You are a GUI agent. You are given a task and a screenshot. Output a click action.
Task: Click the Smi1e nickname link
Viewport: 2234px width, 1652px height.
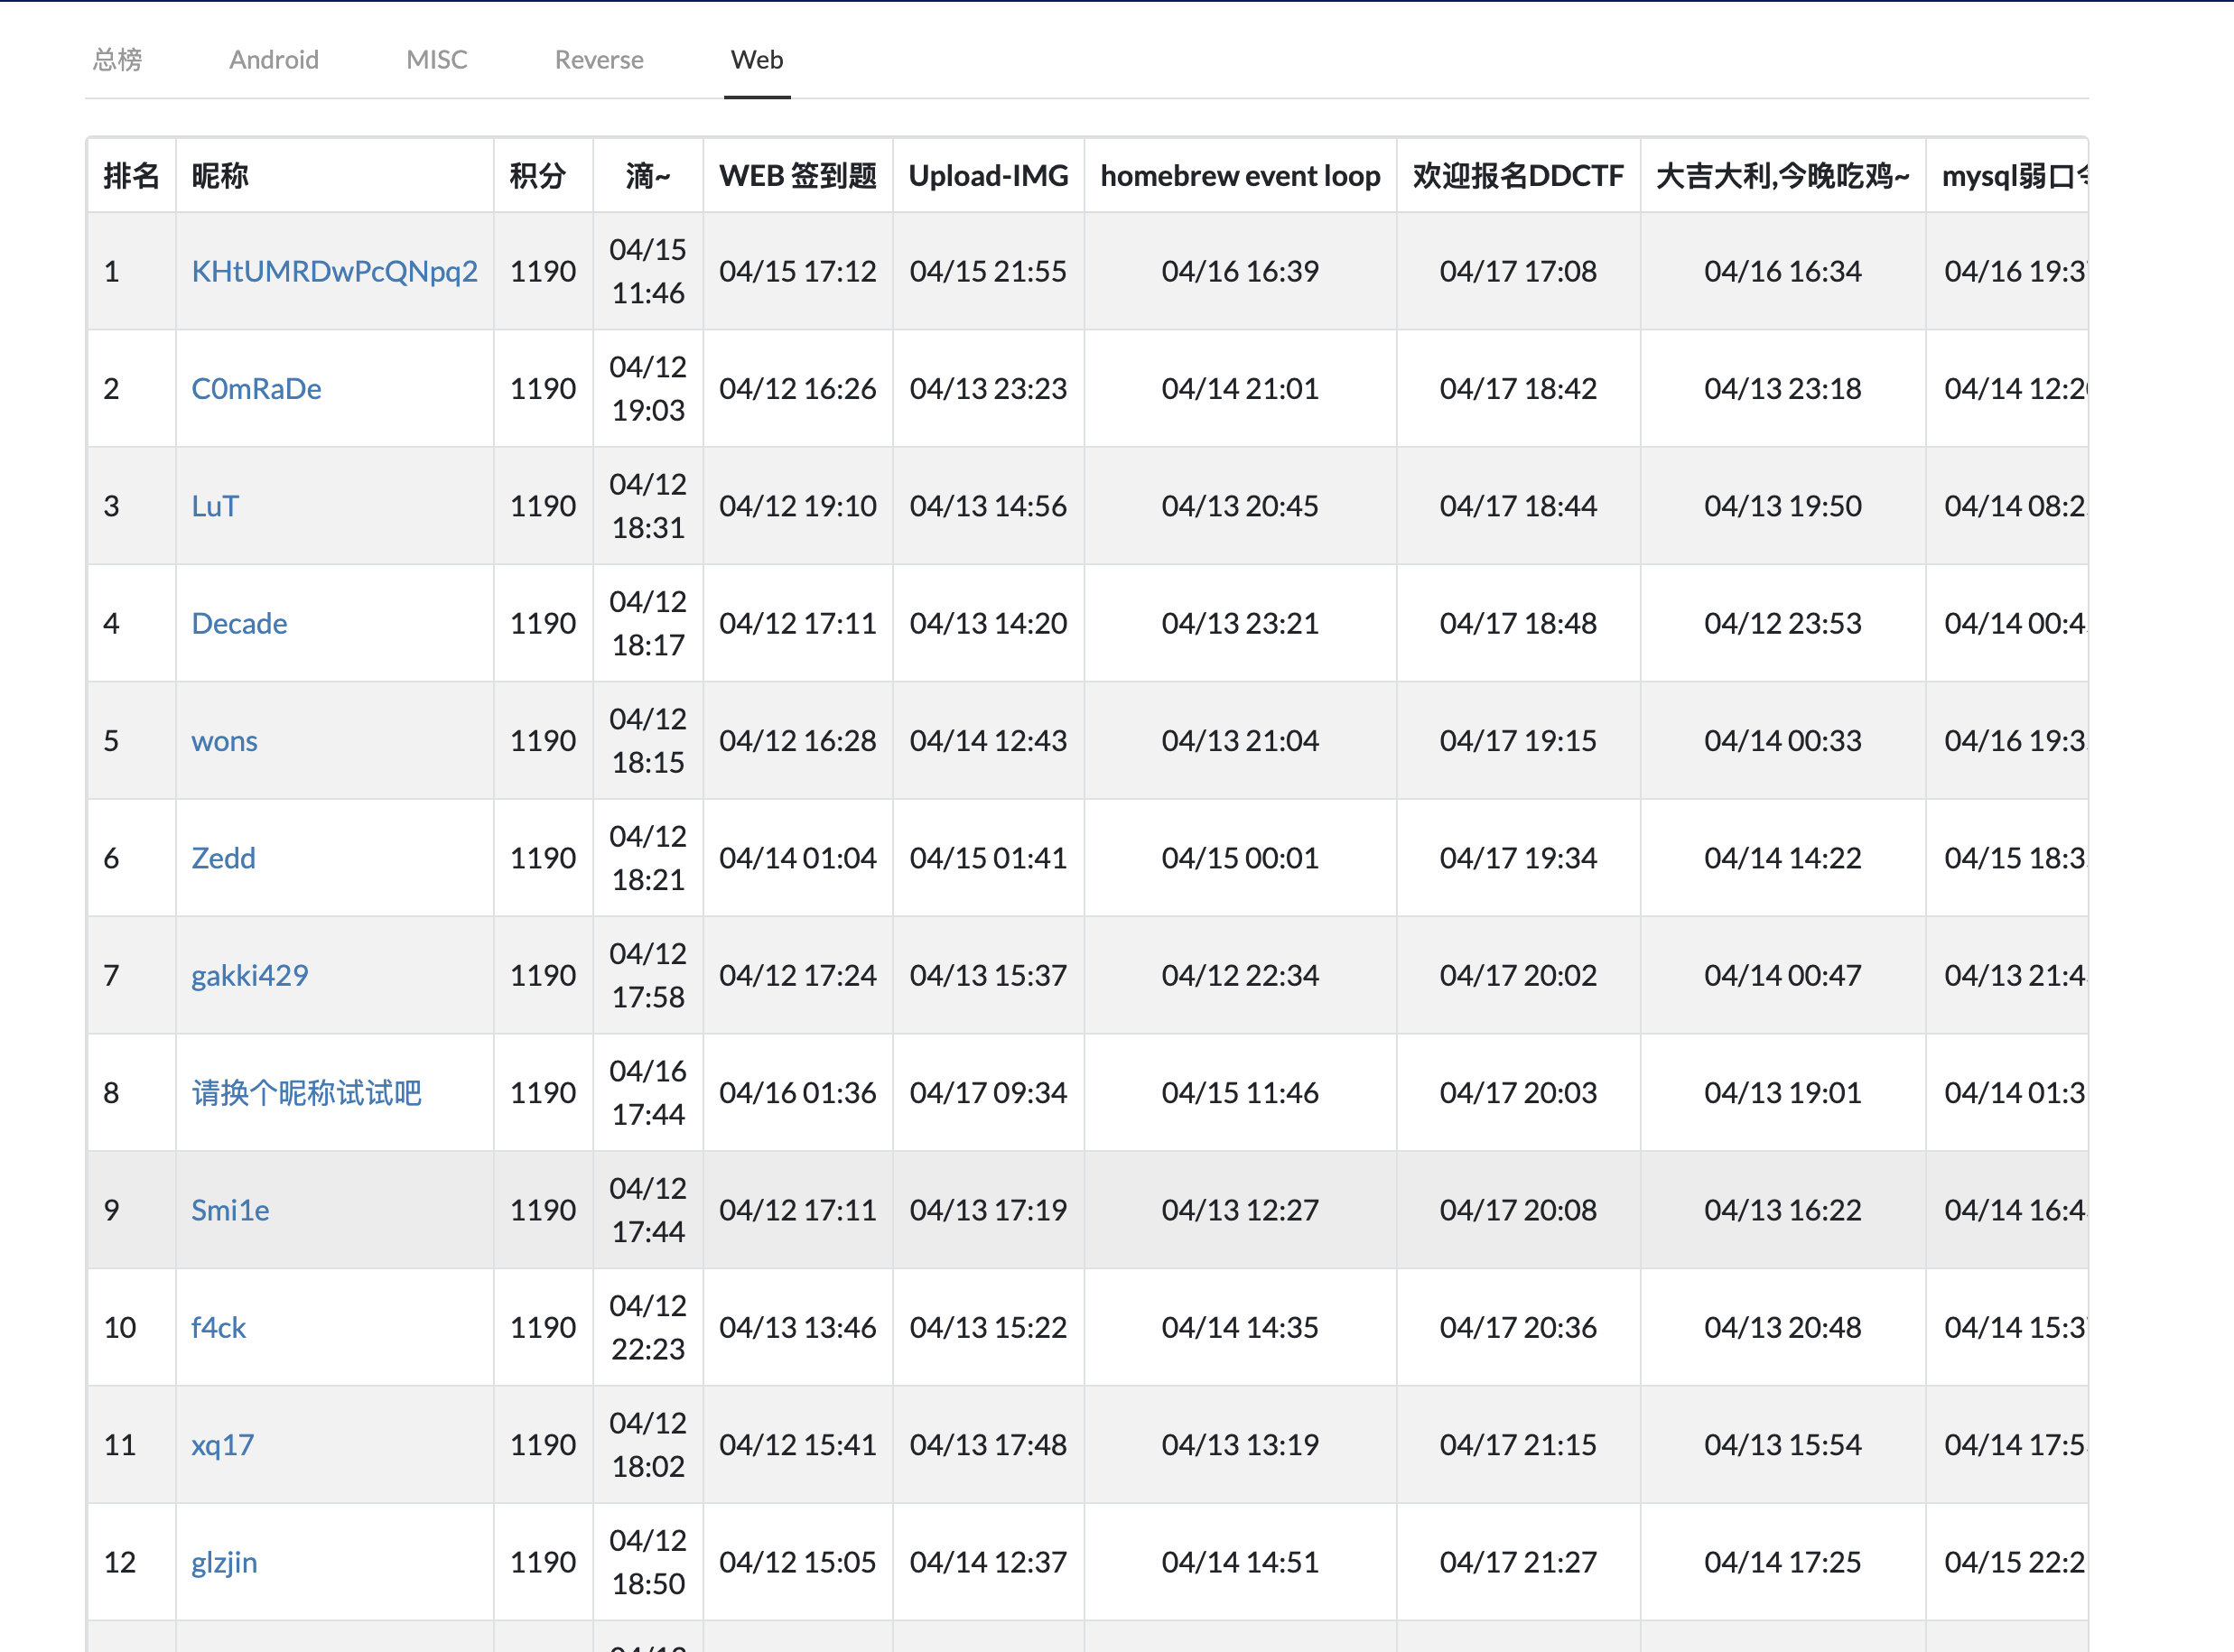pyautogui.click(x=230, y=1210)
